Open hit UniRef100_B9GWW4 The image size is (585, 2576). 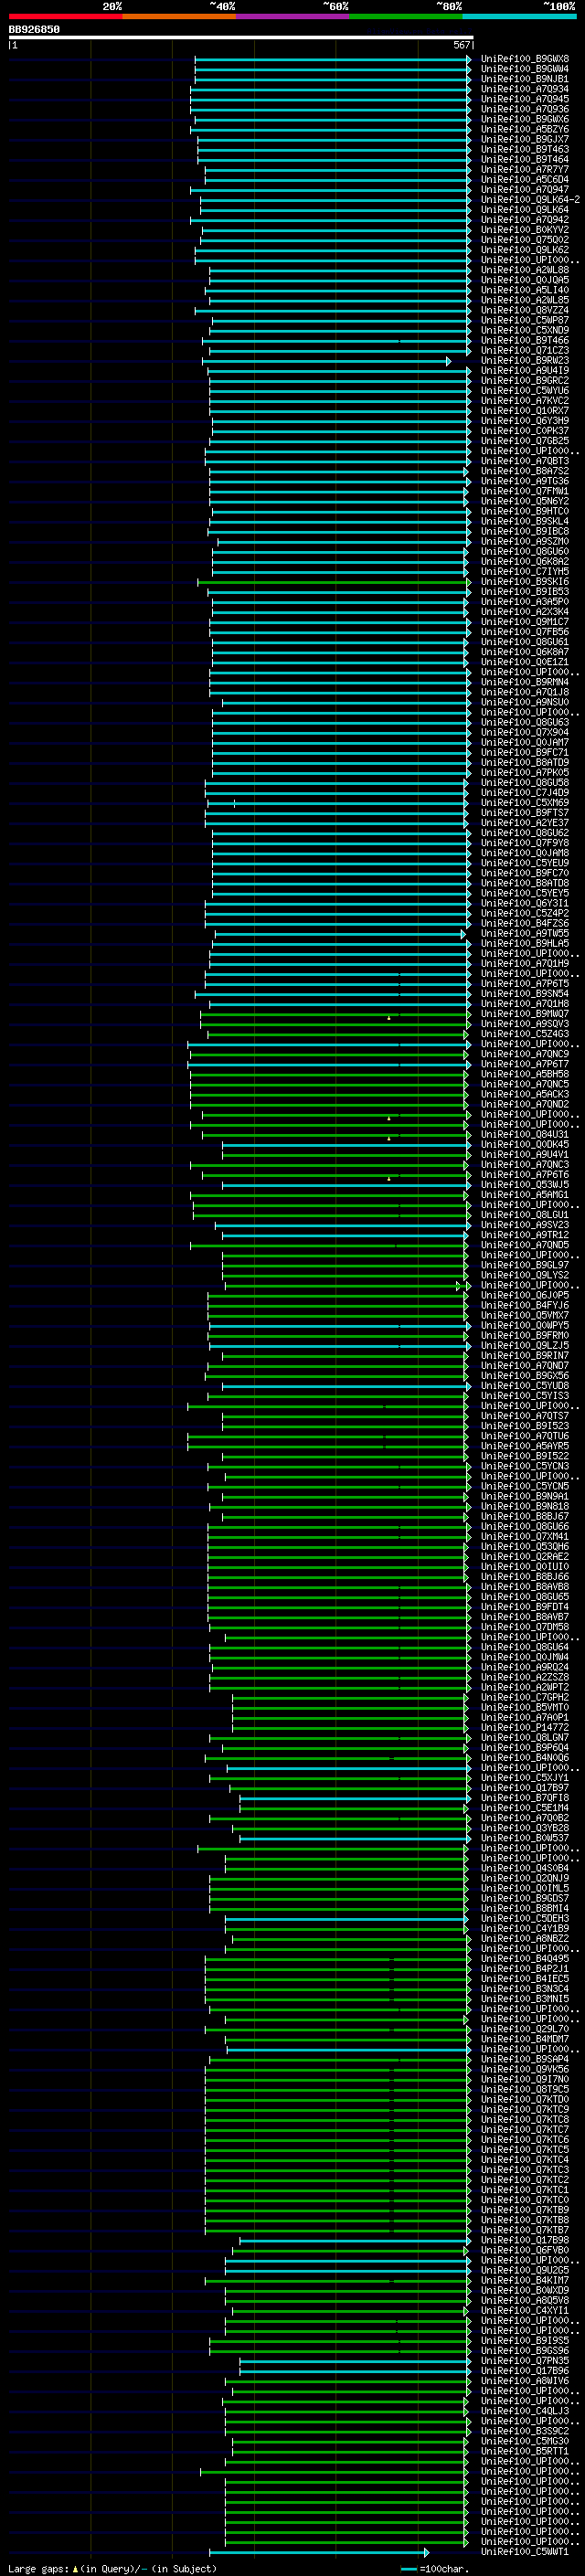click(525, 69)
